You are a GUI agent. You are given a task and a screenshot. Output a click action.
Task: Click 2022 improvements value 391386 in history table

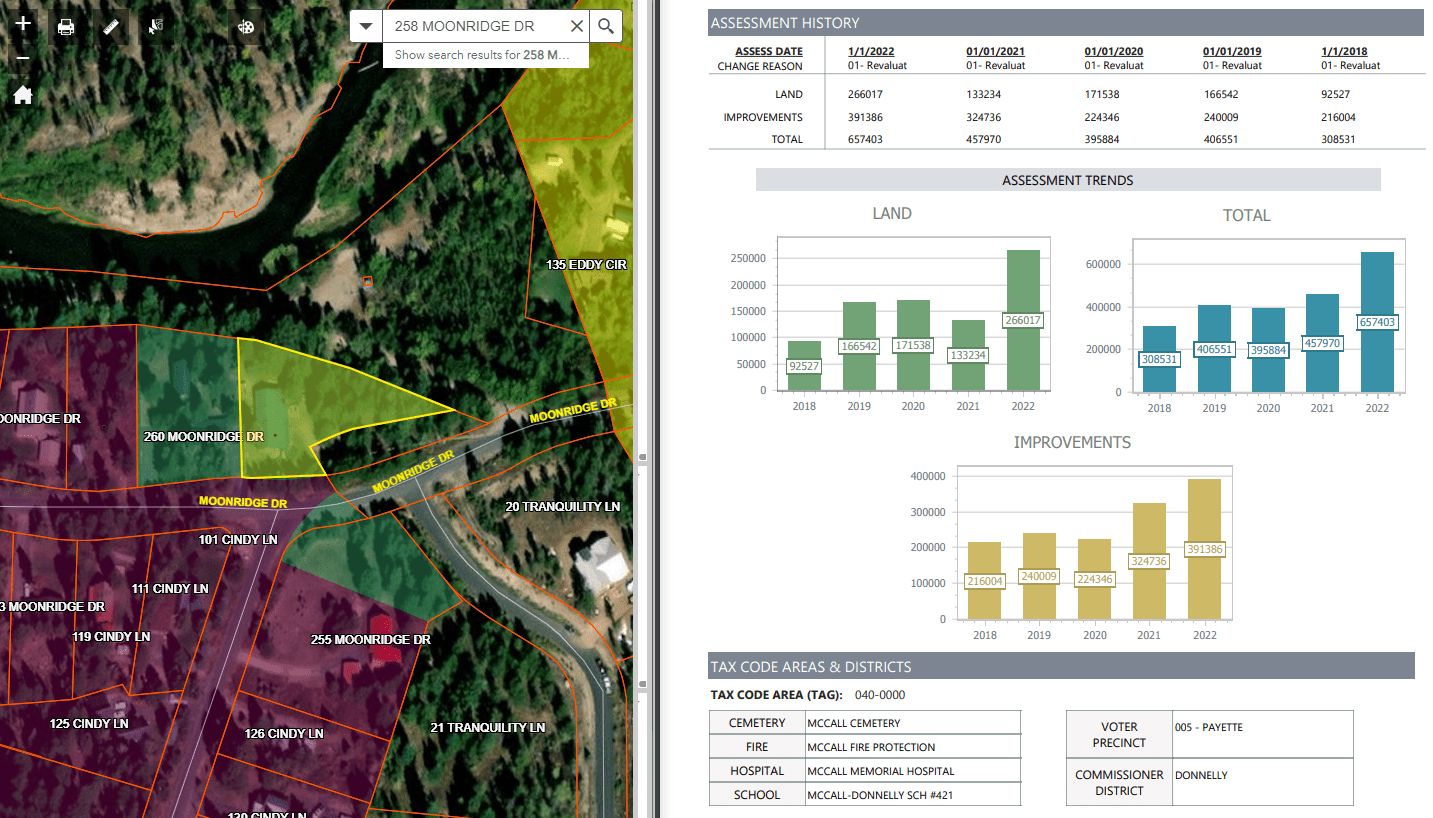(865, 118)
